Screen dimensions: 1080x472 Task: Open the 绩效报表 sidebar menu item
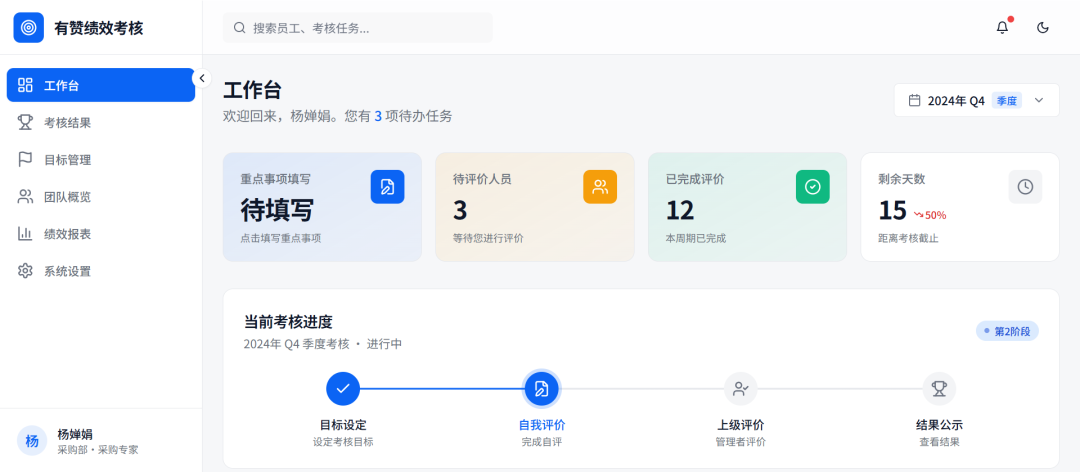[x=101, y=234]
